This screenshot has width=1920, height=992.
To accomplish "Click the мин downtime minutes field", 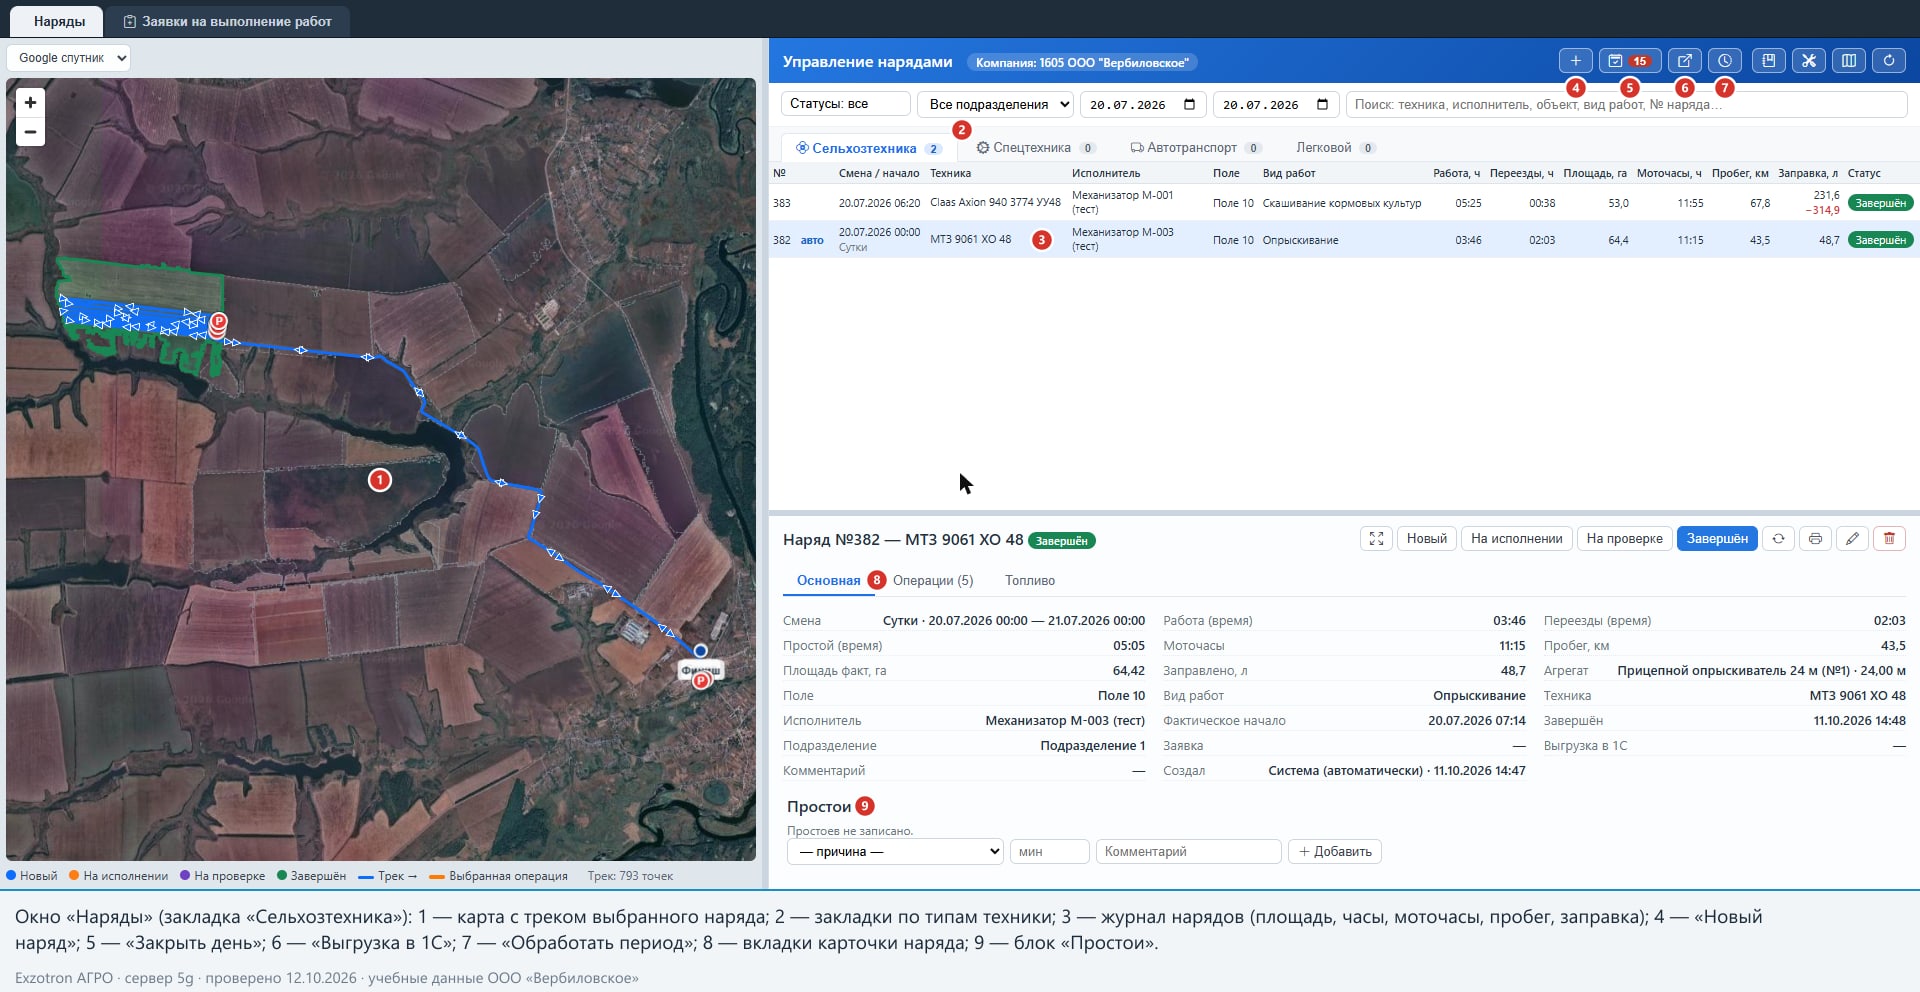I will pos(1049,852).
